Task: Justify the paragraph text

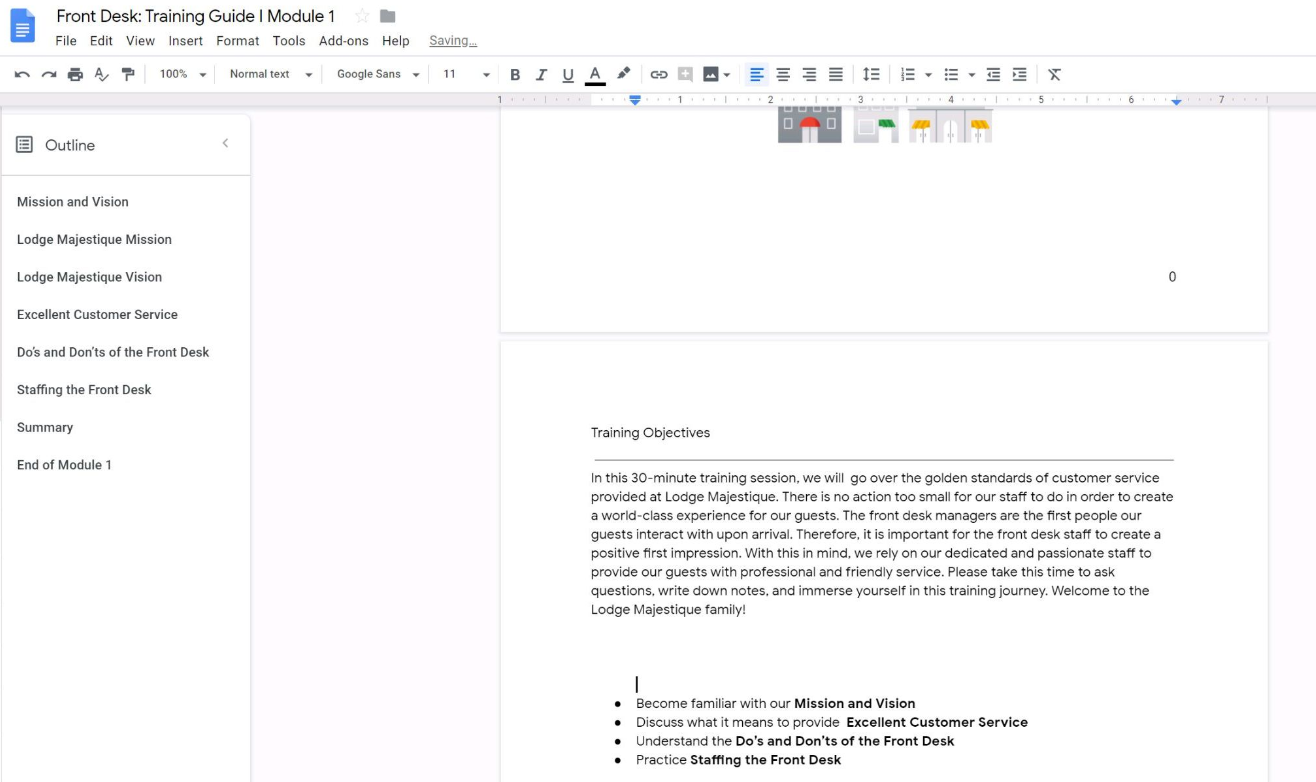Action: tap(835, 74)
